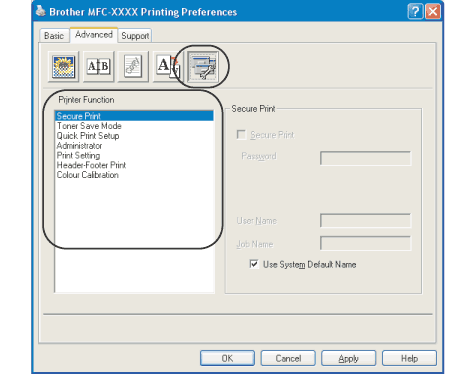Focus the Password input field
This screenshot has height=374, width=472.
point(366,158)
